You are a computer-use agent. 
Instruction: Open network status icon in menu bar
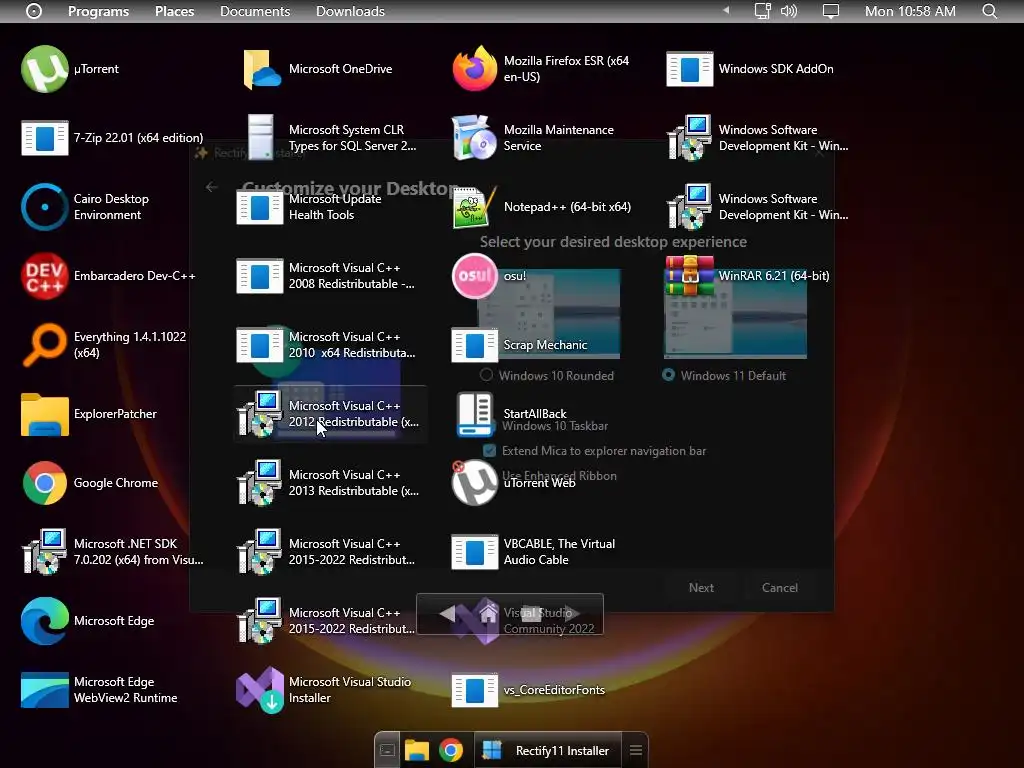pyautogui.click(x=762, y=11)
